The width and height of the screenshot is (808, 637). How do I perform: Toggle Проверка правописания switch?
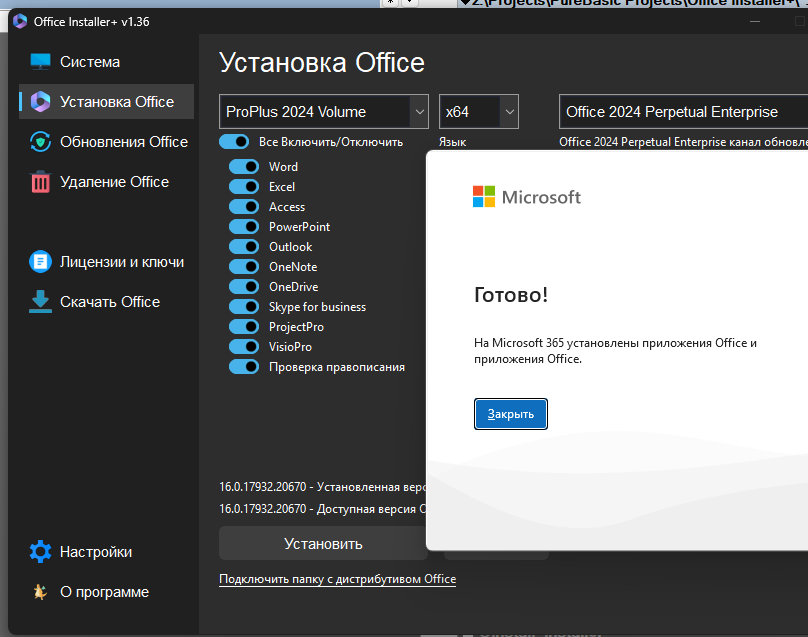(x=244, y=367)
